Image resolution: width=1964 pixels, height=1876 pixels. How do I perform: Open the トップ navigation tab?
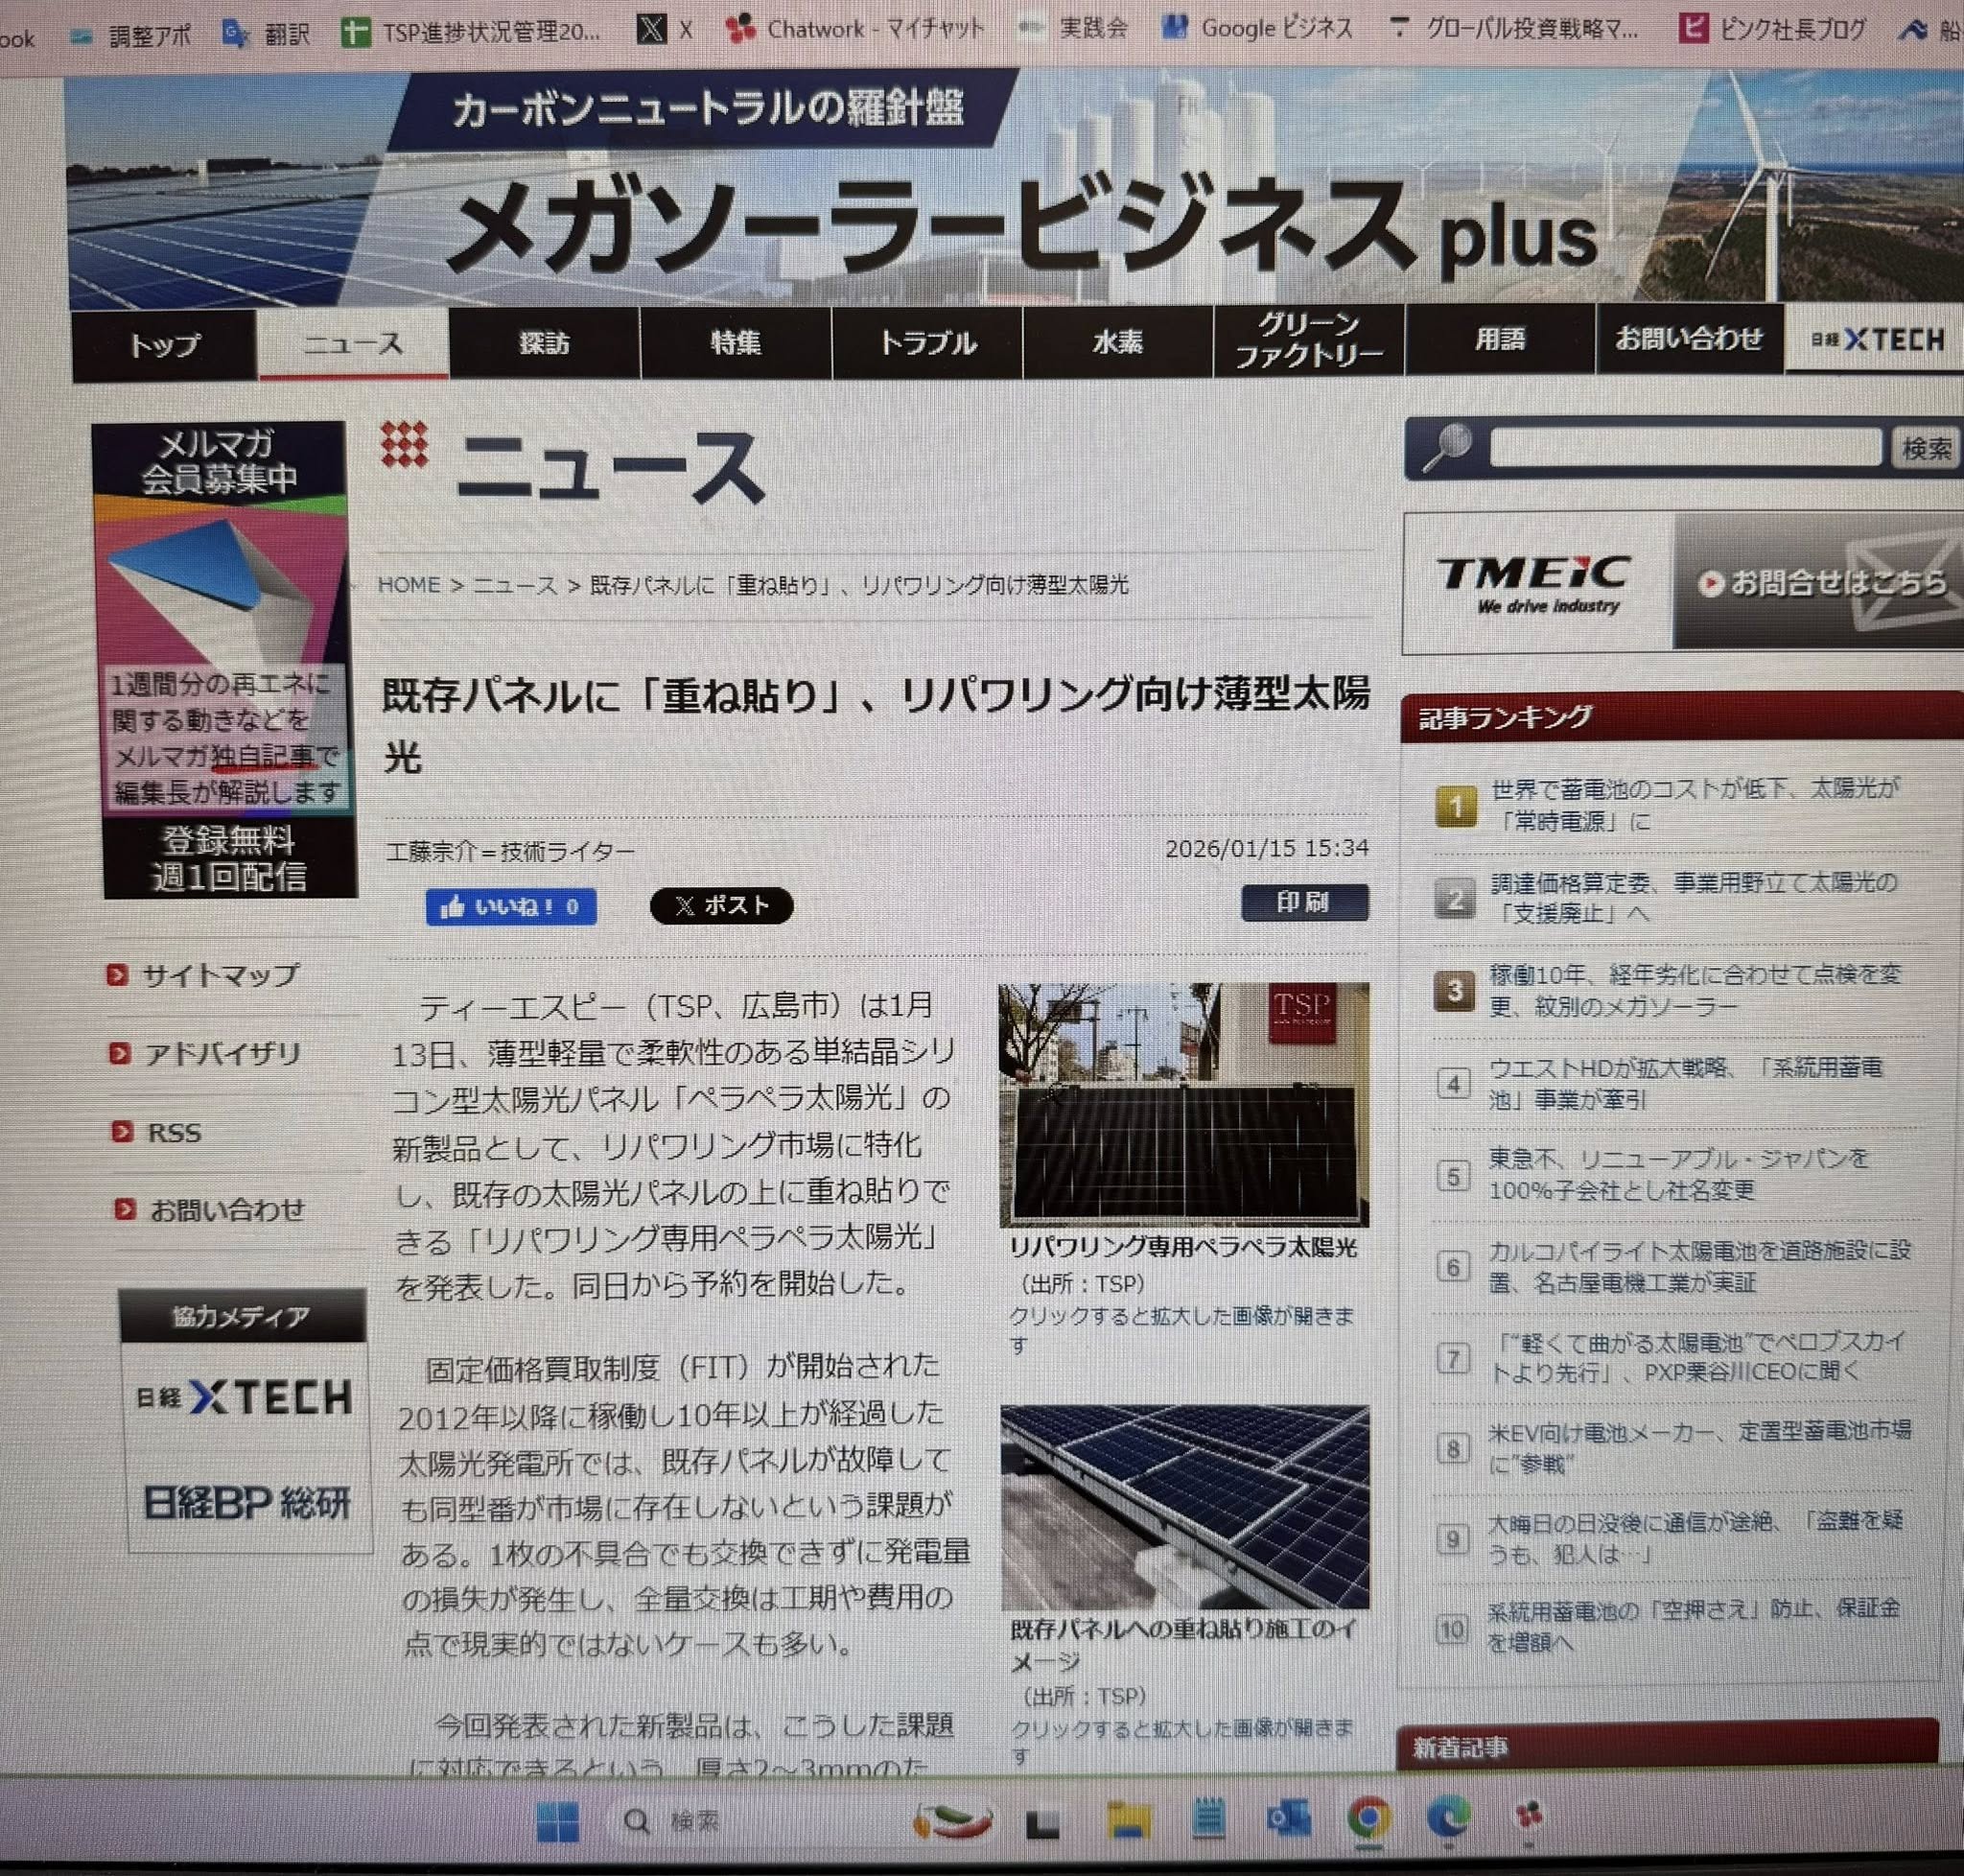[x=164, y=345]
